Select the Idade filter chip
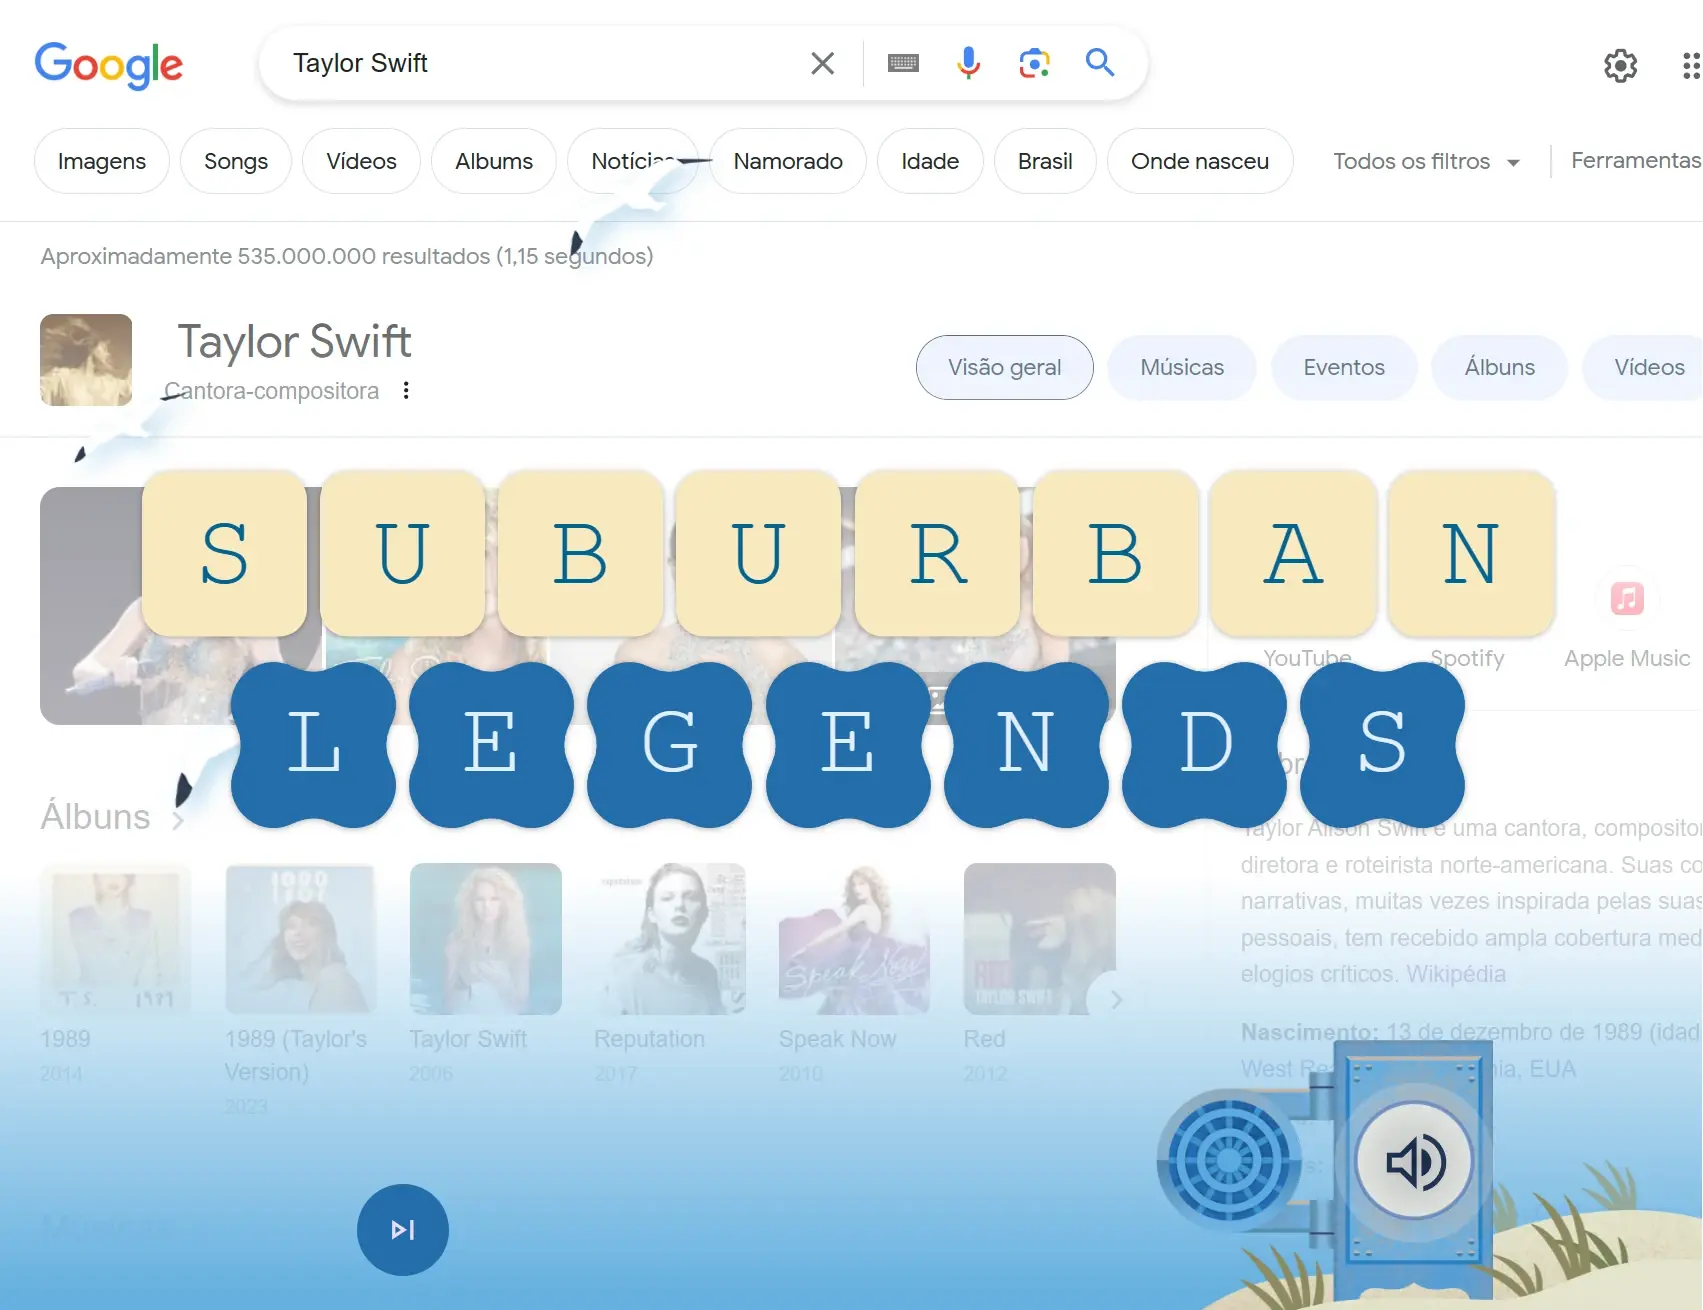Viewport: 1703px width, 1310px height. (930, 161)
